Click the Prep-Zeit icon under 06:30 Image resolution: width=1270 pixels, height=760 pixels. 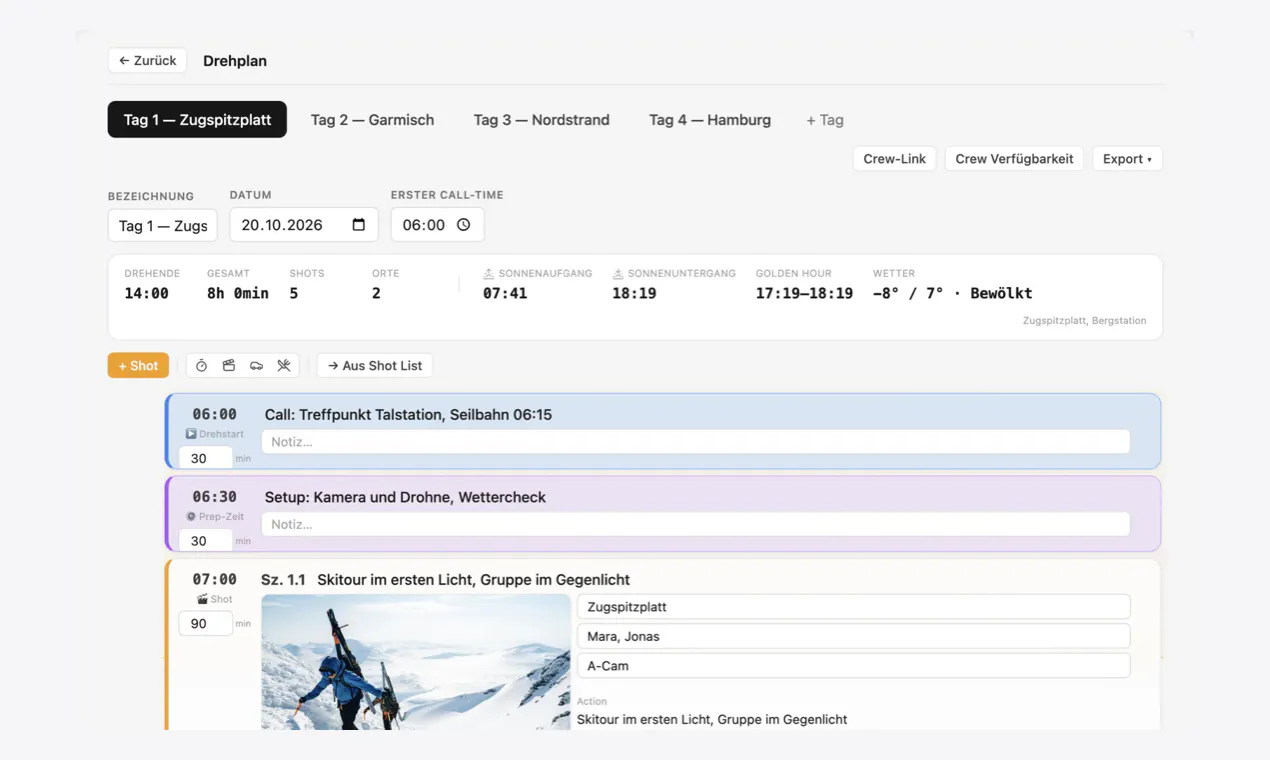pyautogui.click(x=191, y=517)
